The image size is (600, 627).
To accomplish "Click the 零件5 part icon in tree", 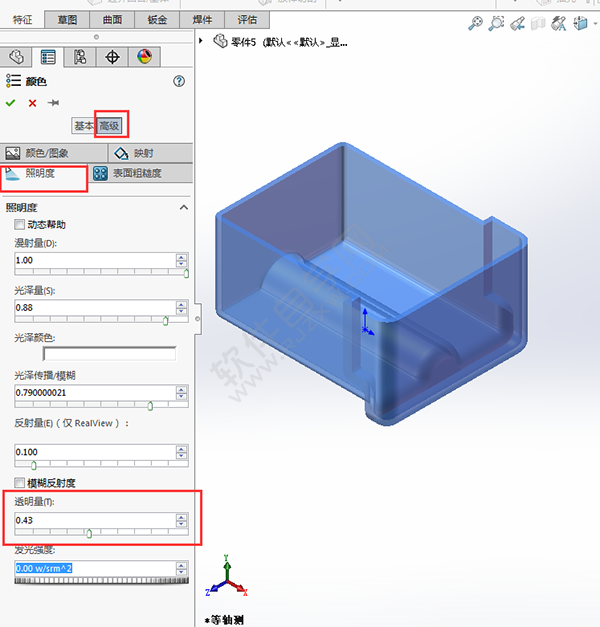I will 220,41.
